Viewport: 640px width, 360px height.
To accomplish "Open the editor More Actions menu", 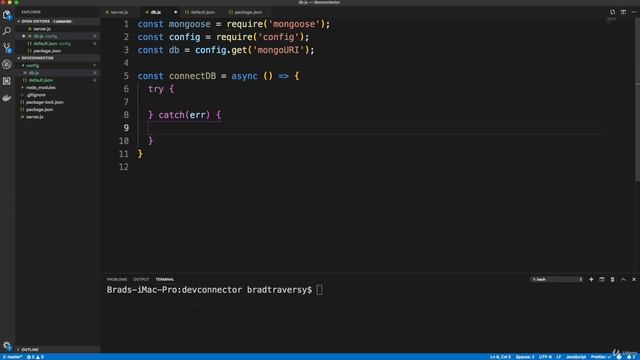I will [x=634, y=12].
